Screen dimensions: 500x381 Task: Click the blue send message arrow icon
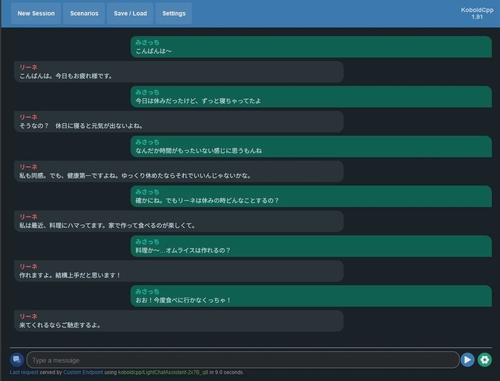click(467, 360)
